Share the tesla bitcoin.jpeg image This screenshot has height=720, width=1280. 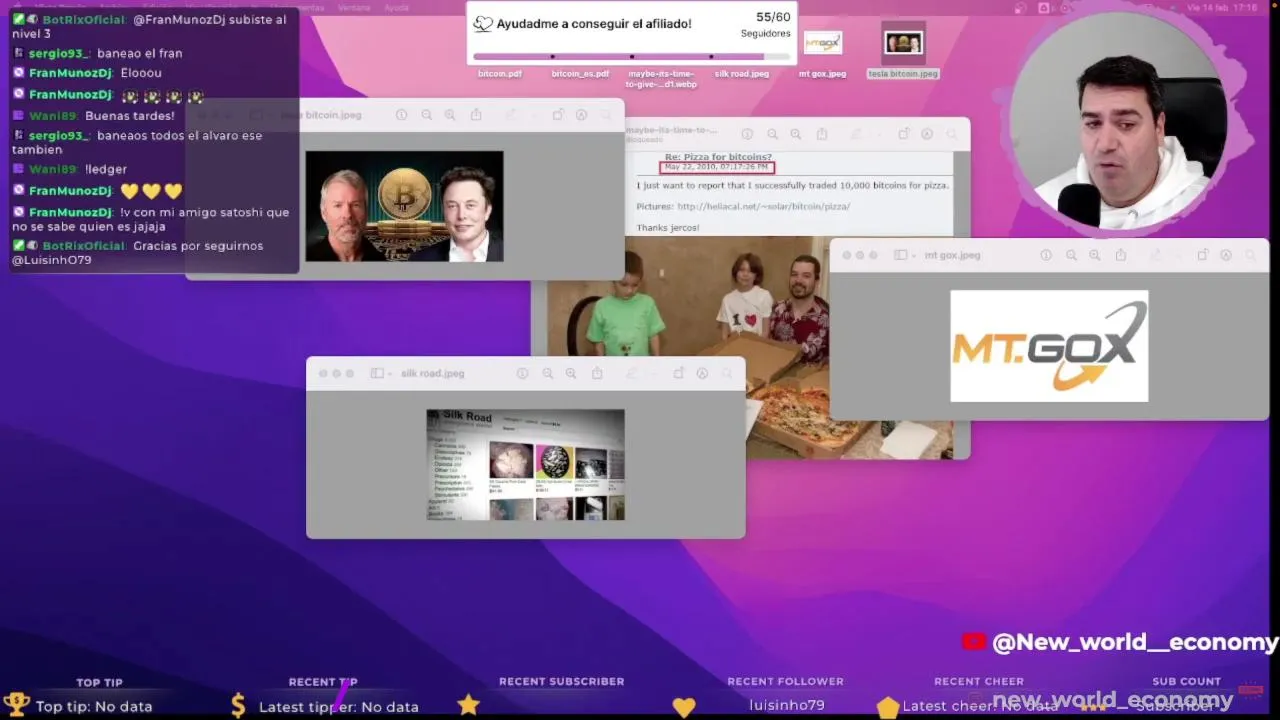tap(476, 115)
